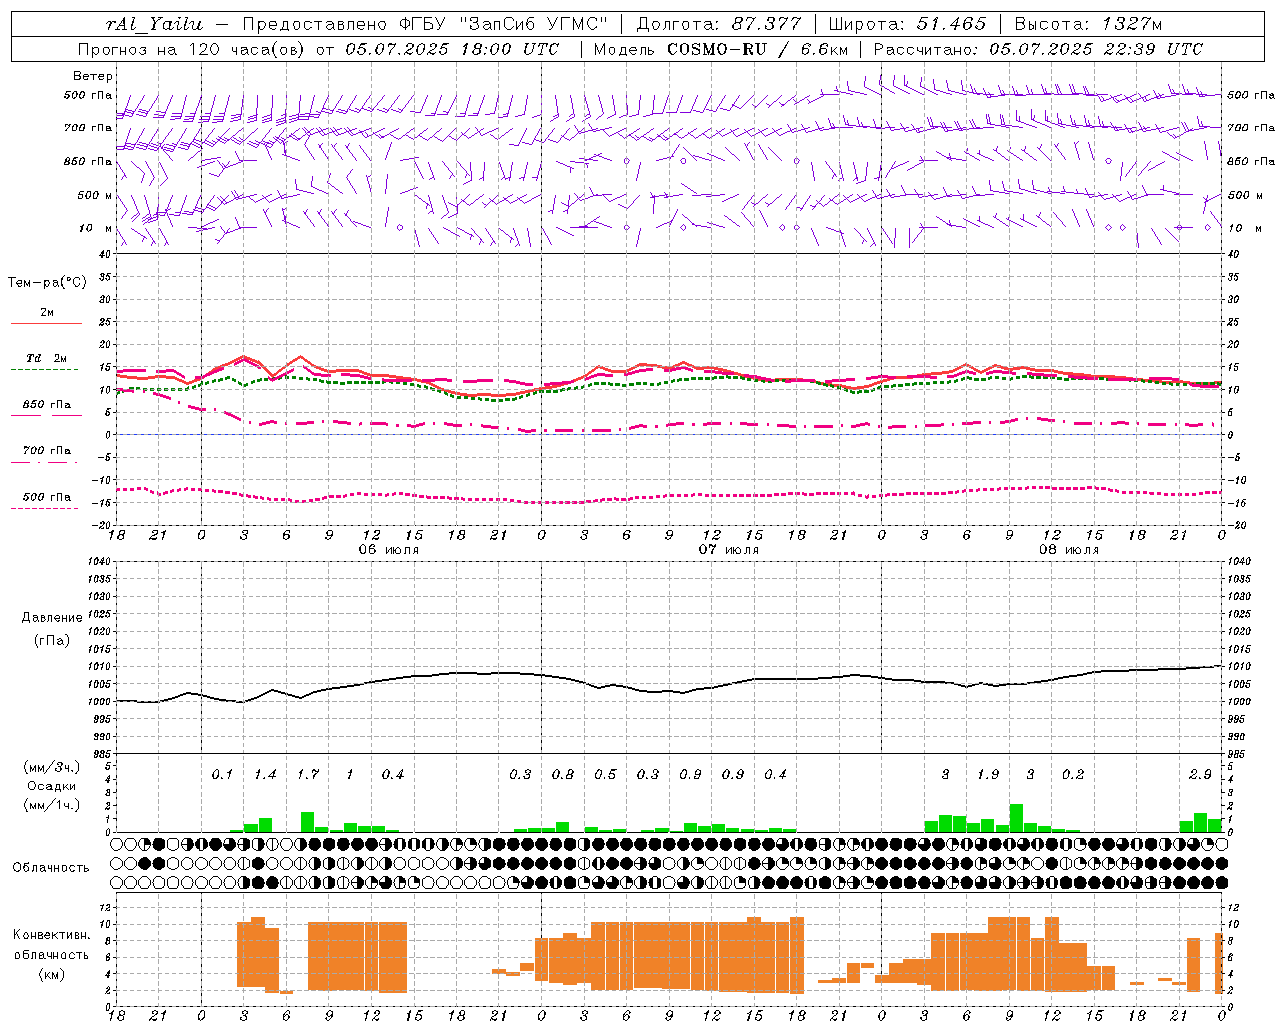Click the '(мм/1ч.)' precipitation unit label
Screen dimensions: 1280x1024
(51, 805)
